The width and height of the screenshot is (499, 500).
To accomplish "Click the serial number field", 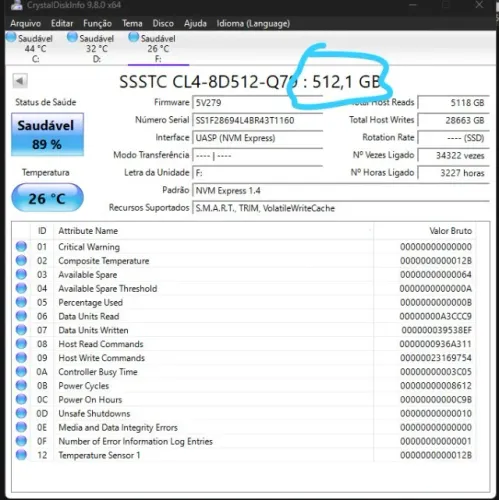I will (258, 120).
